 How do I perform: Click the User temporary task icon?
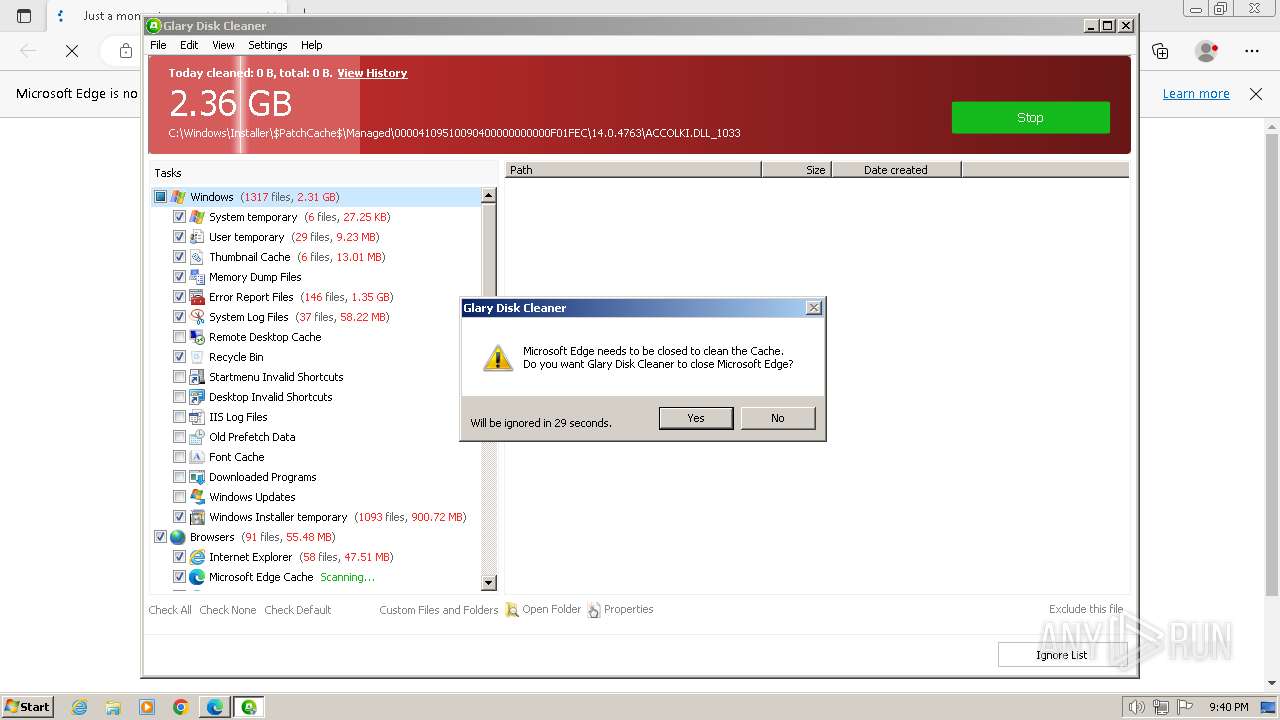(x=197, y=237)
